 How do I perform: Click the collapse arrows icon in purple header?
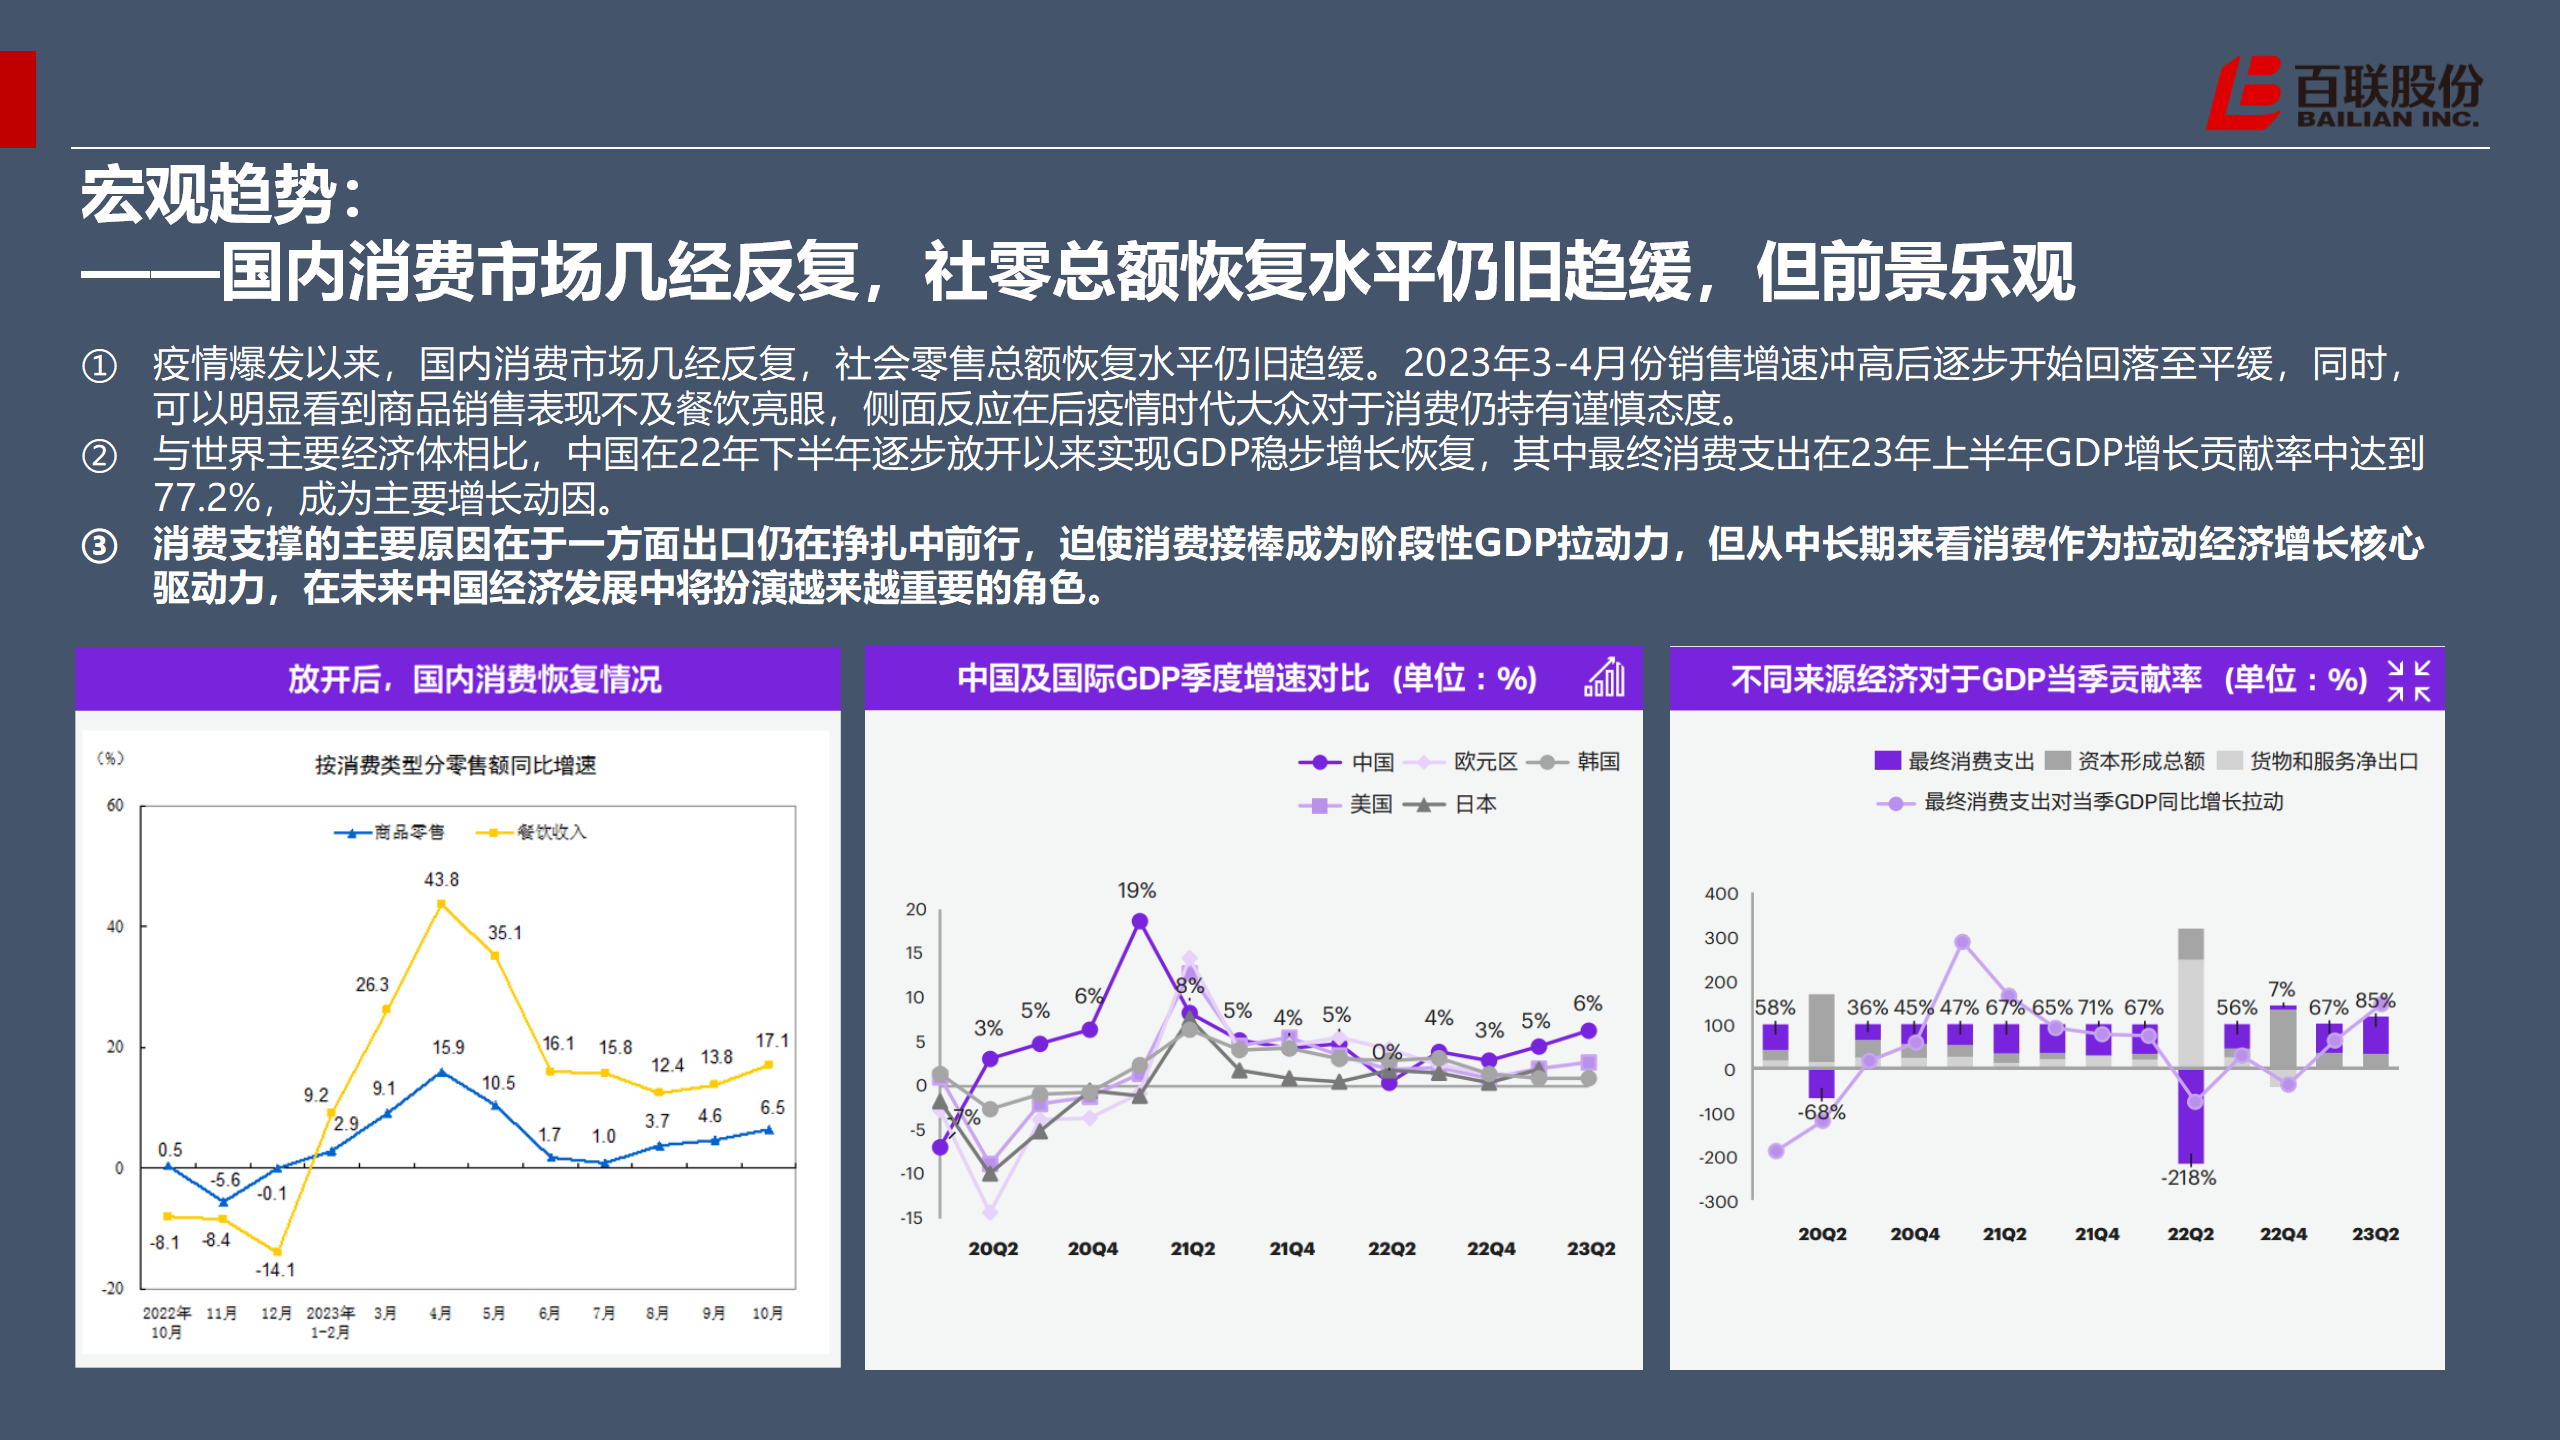(2408, 680)
